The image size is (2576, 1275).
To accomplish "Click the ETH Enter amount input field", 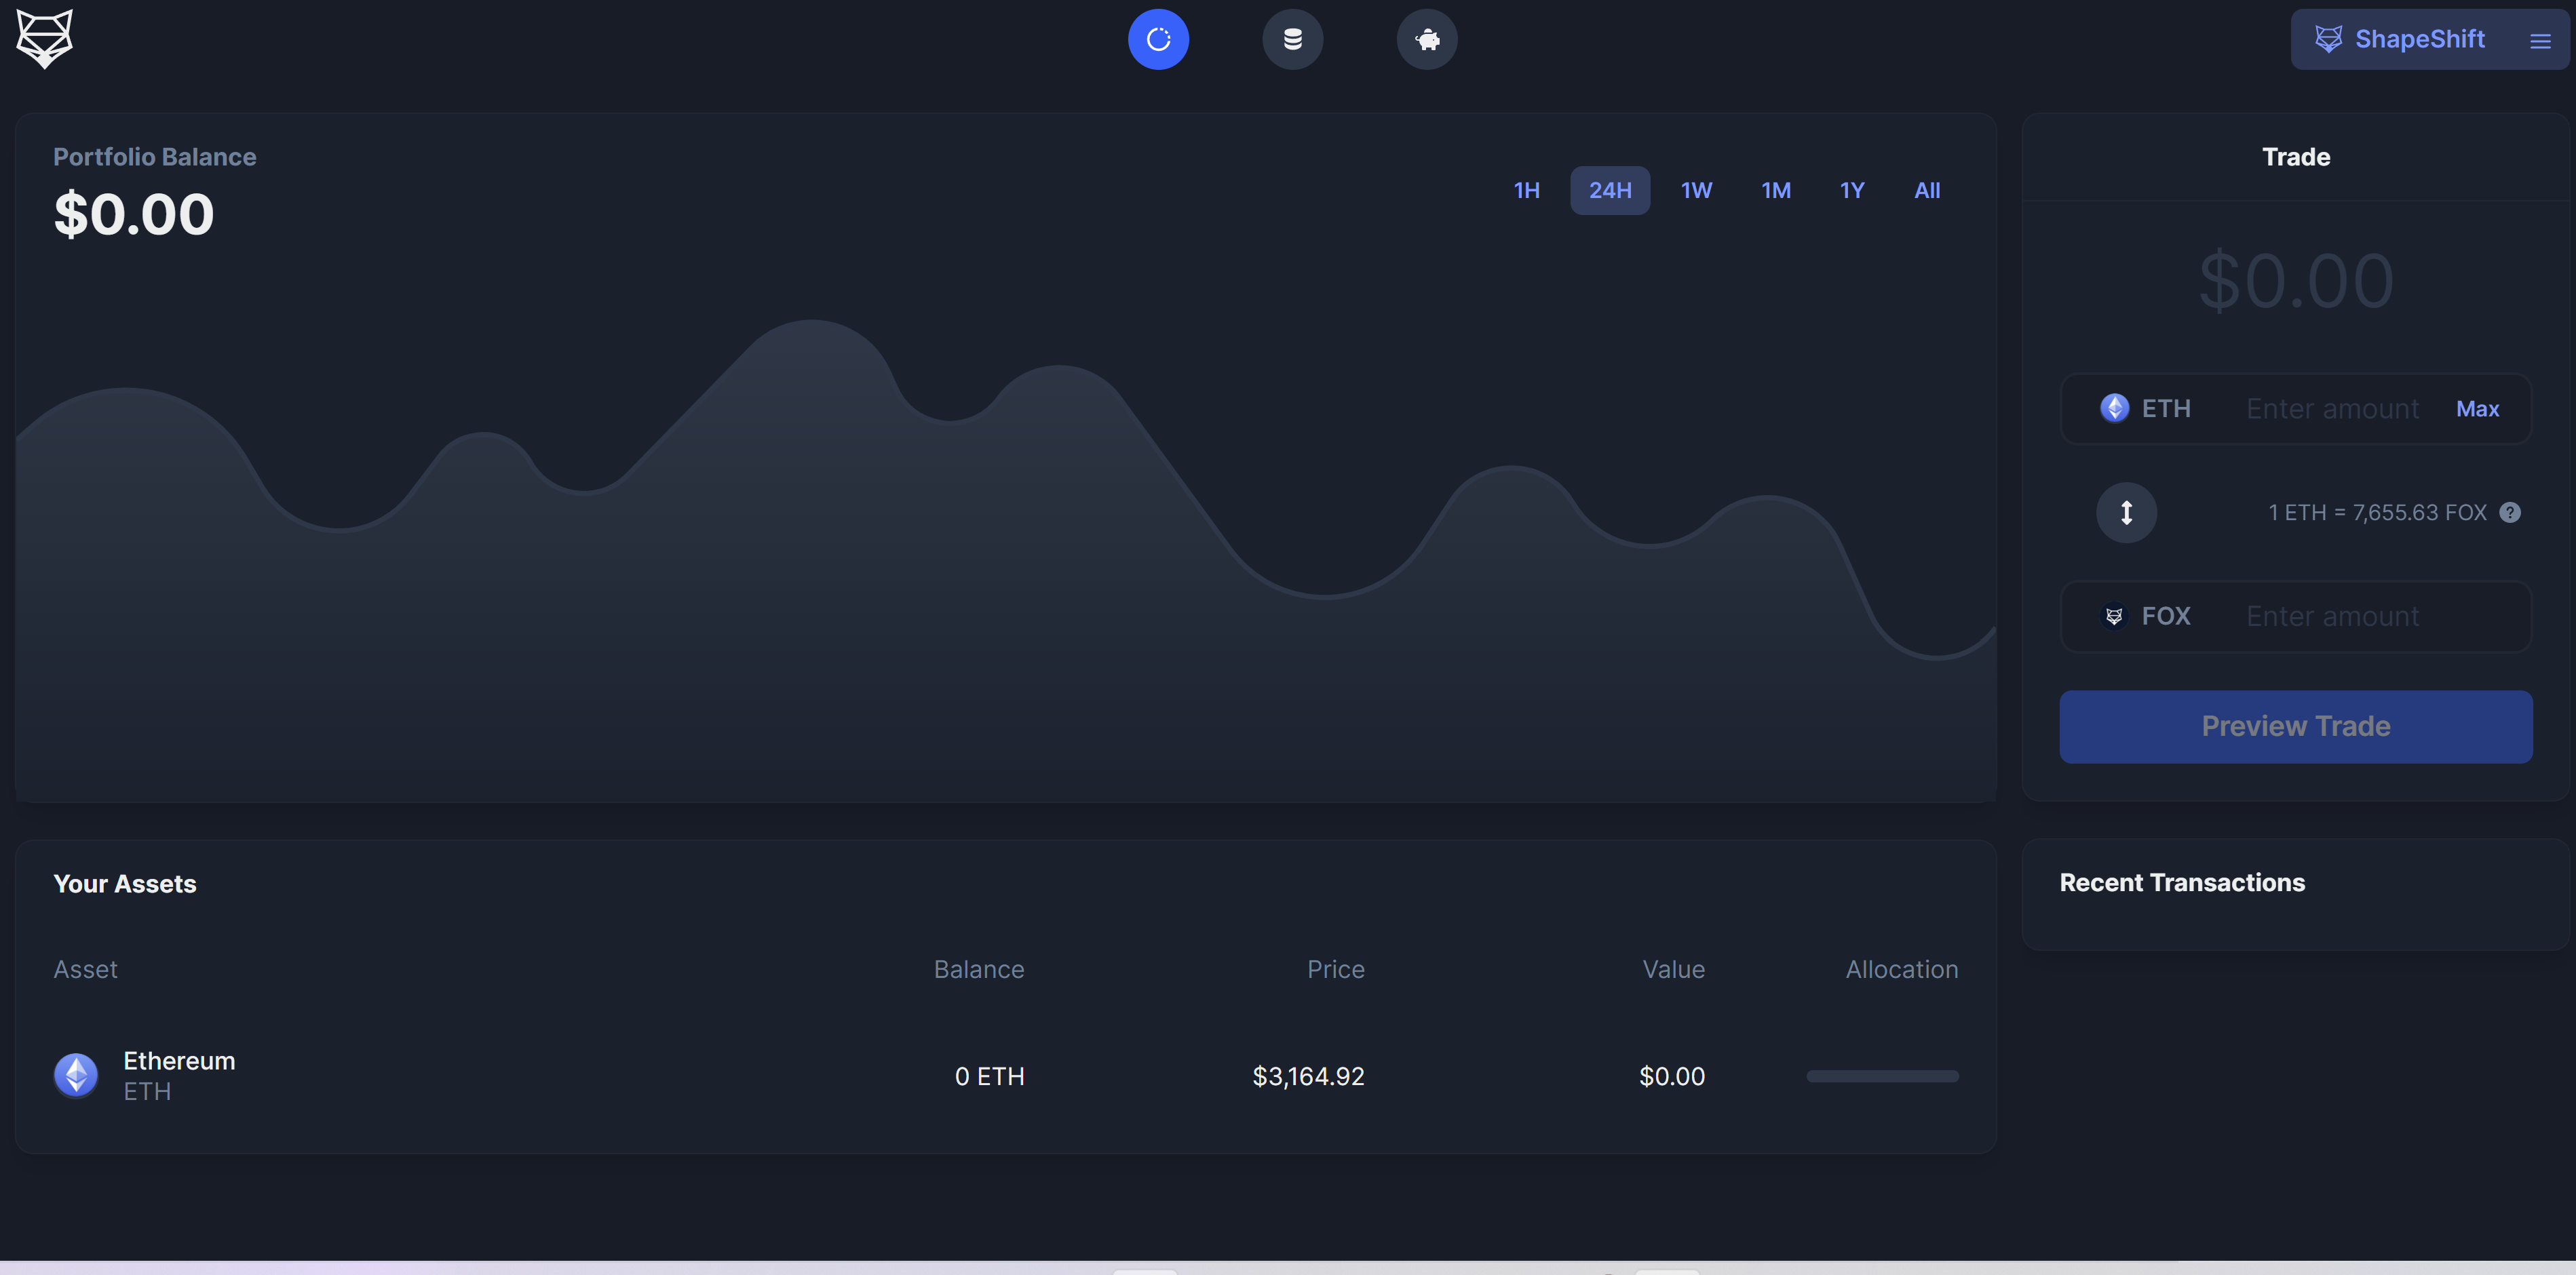I will click(x=2332, y=408).
